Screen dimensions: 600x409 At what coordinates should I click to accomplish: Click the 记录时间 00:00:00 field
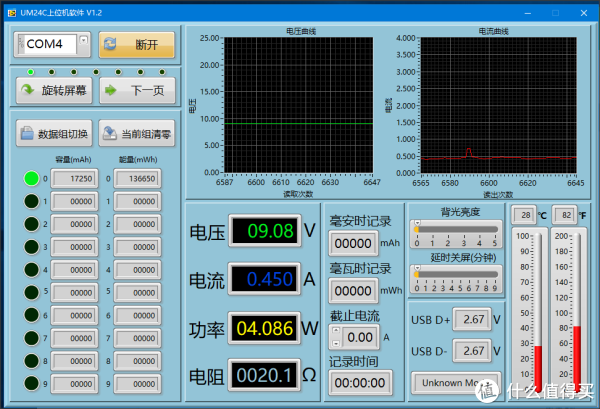click(x=360, y=383)
